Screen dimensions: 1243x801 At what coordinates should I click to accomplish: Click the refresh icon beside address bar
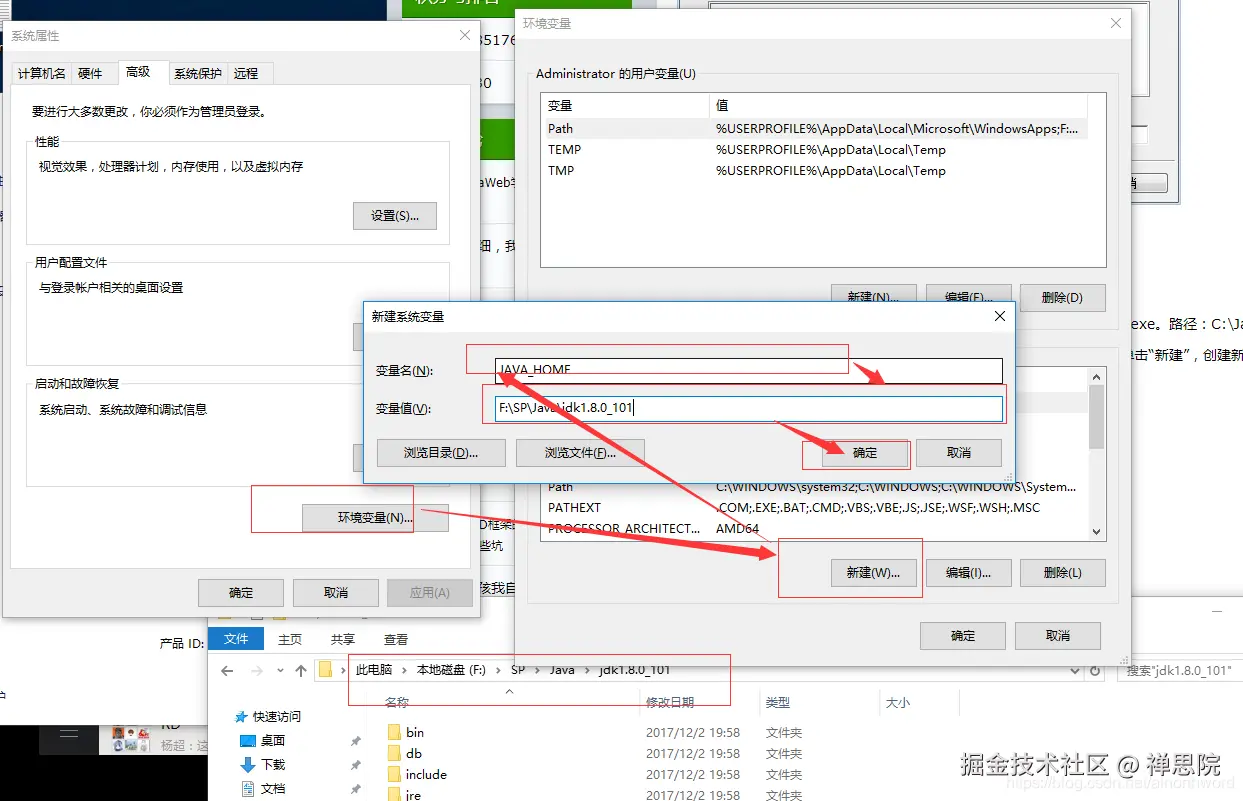(1095, 671)
